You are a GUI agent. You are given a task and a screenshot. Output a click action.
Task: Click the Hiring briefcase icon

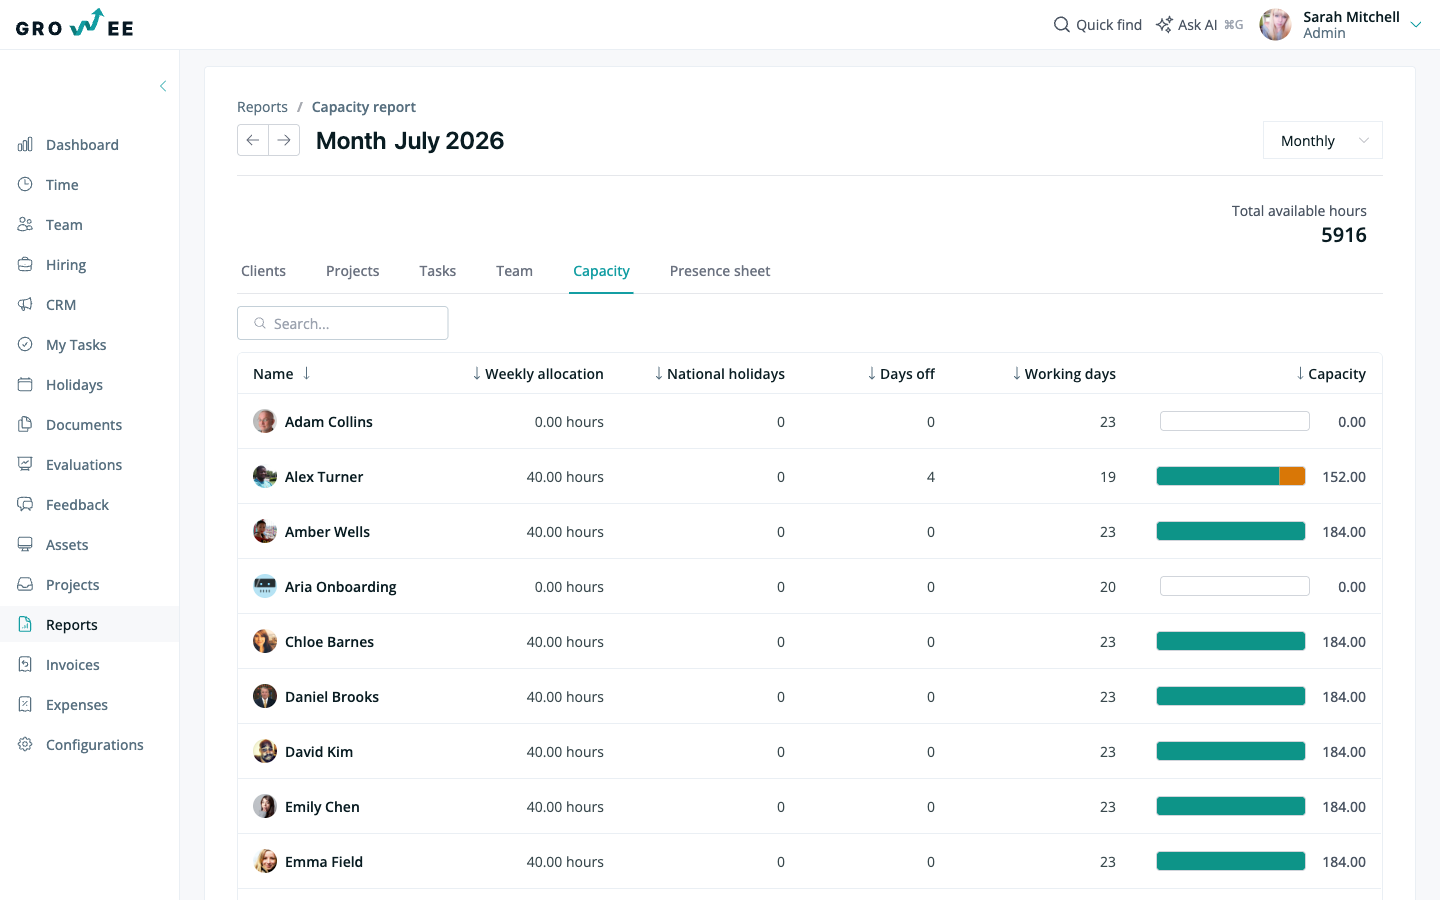25,265
